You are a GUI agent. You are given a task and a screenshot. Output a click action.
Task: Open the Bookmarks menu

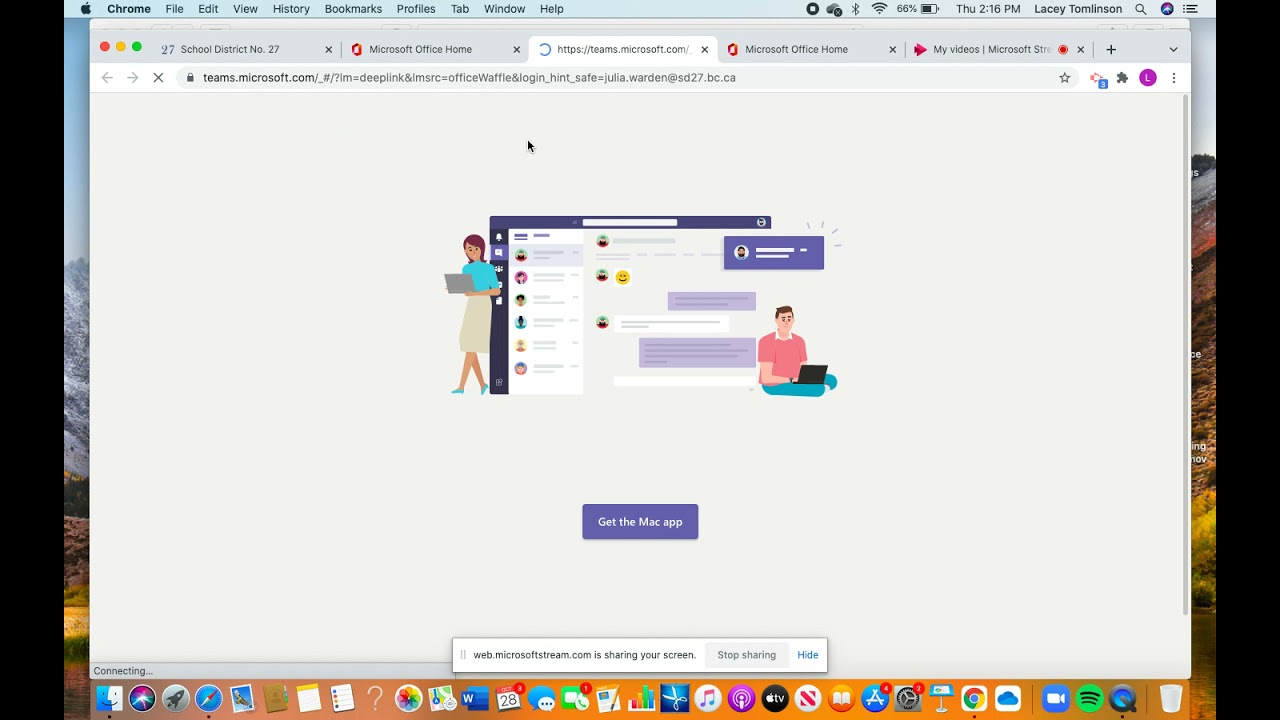click(353, 9)
